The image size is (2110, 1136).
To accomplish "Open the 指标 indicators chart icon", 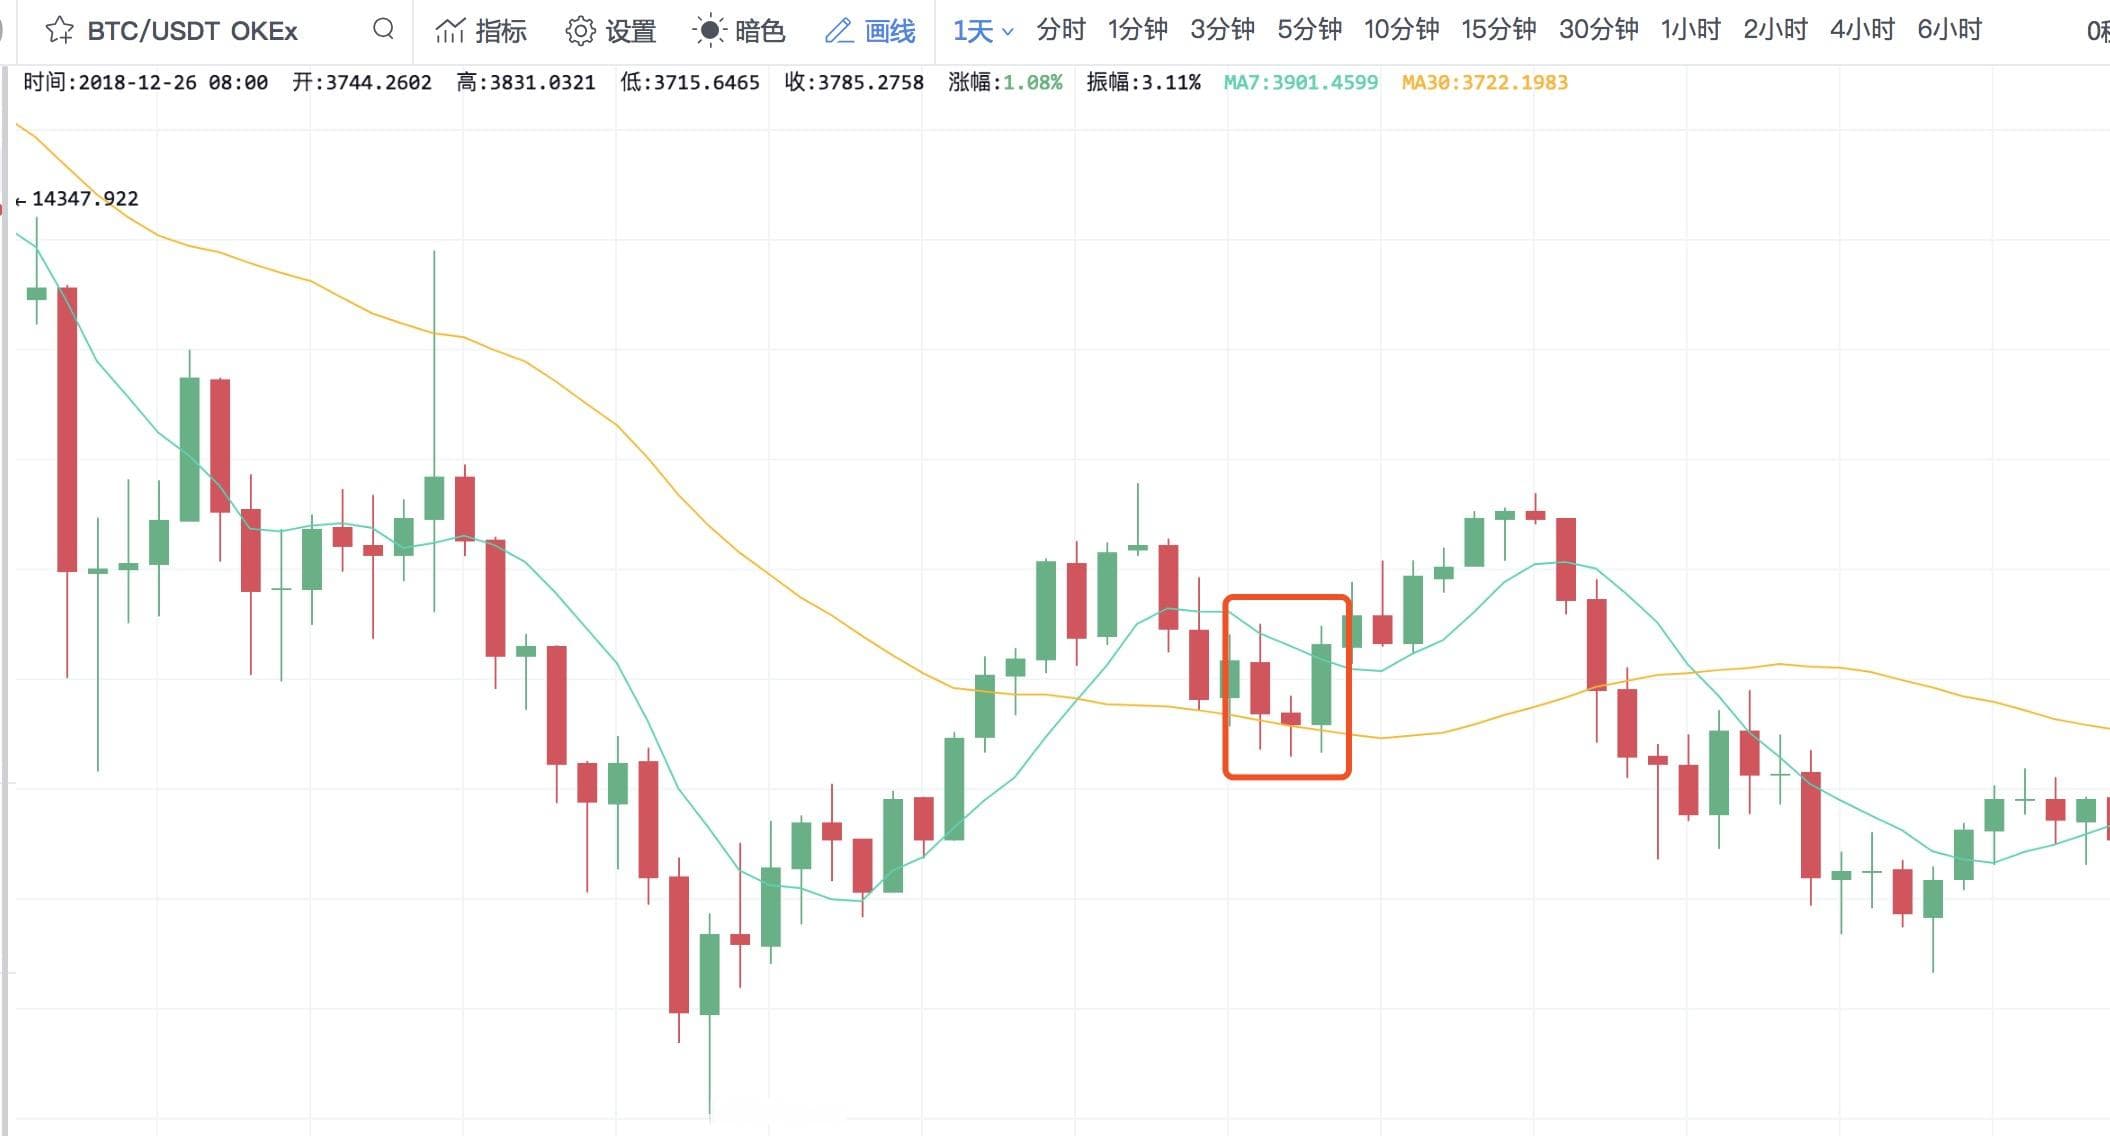I will pyautogui.click(x=450, y=31).
